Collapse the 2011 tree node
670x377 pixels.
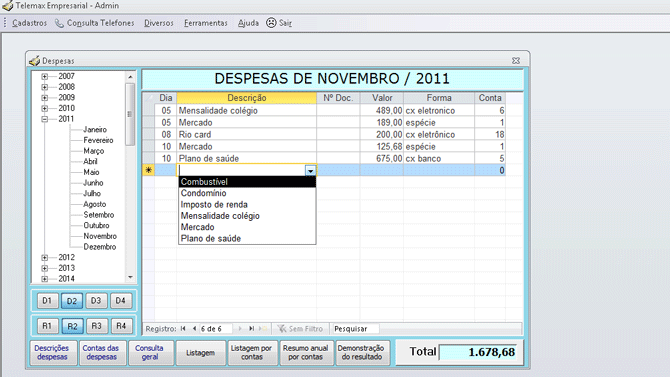coord(44,119)
